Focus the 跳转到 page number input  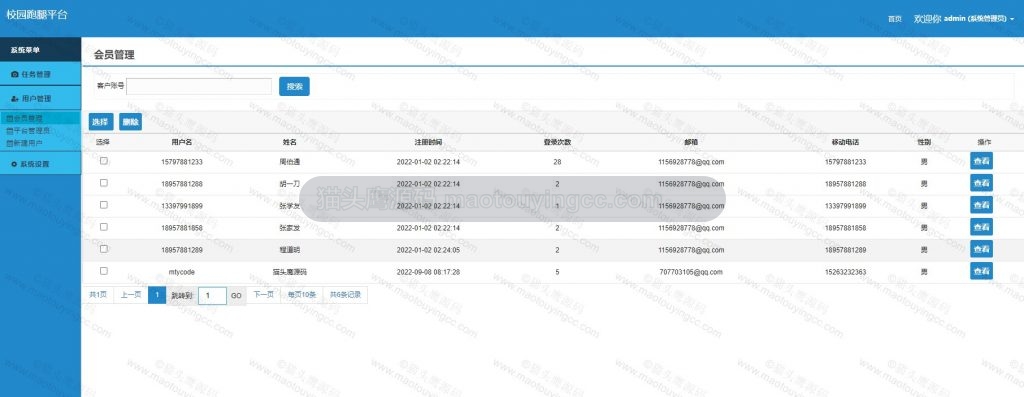click(x=212, y=296)
